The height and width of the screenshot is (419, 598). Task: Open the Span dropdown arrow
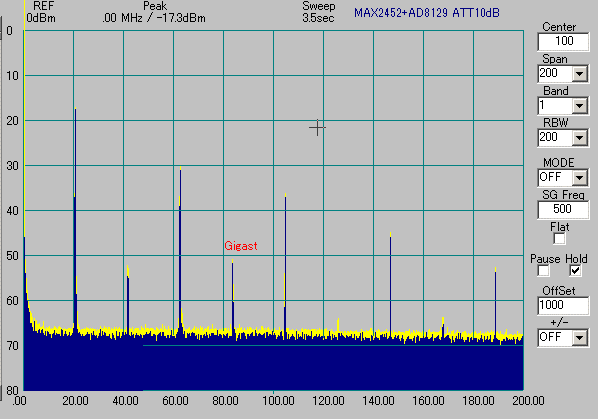pyautogui.click(x=579, y=74)
